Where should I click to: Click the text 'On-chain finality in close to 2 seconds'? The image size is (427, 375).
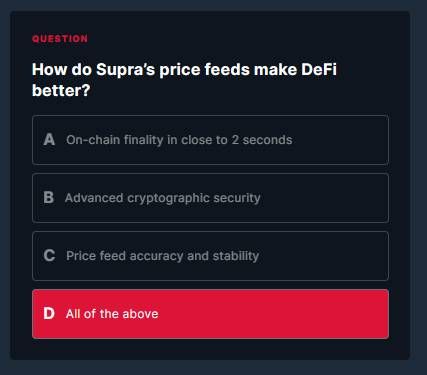[179, 140]
